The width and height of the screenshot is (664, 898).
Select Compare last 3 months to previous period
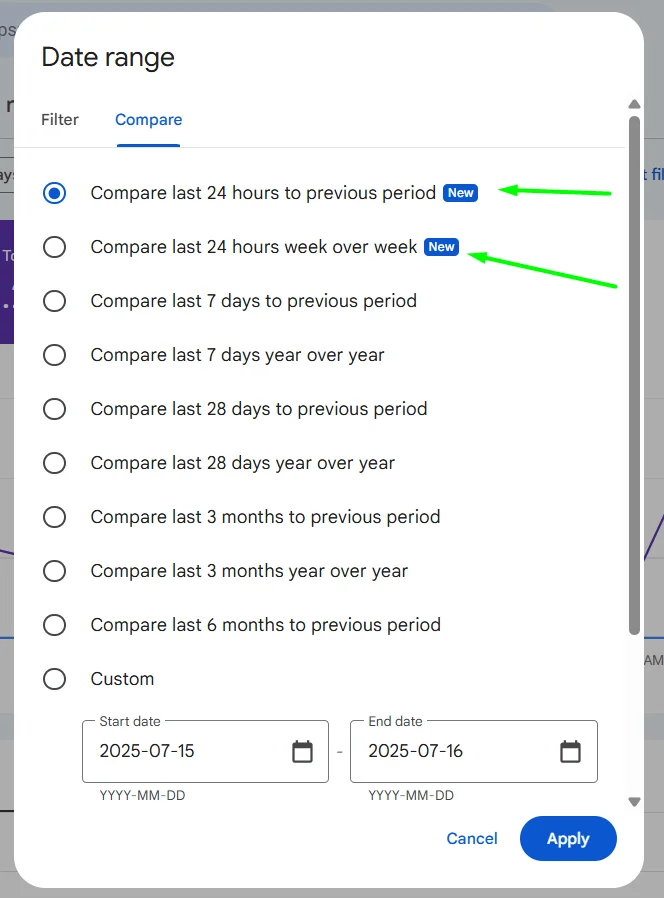(x=54, y=517)
